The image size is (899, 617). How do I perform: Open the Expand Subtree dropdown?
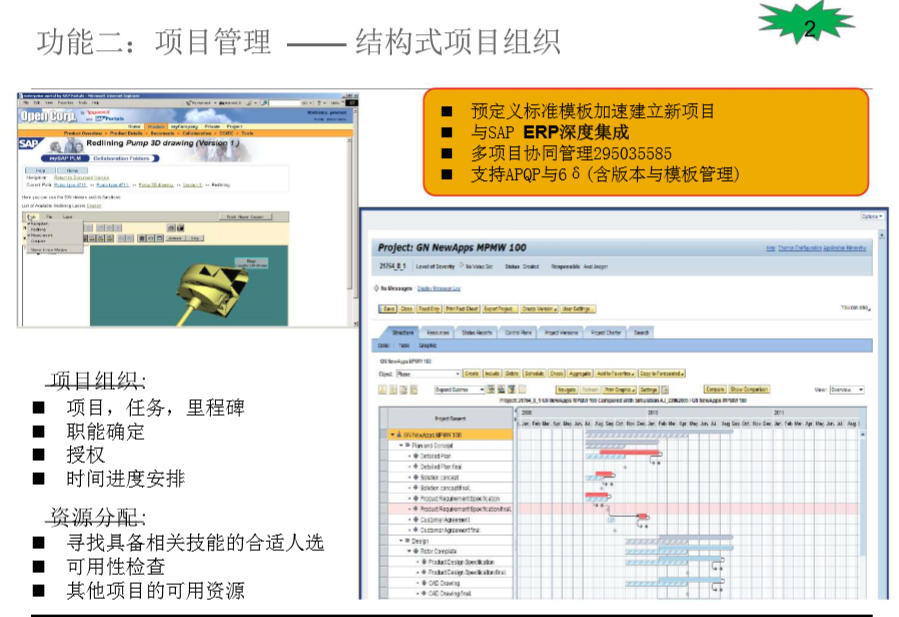point(459,390)
